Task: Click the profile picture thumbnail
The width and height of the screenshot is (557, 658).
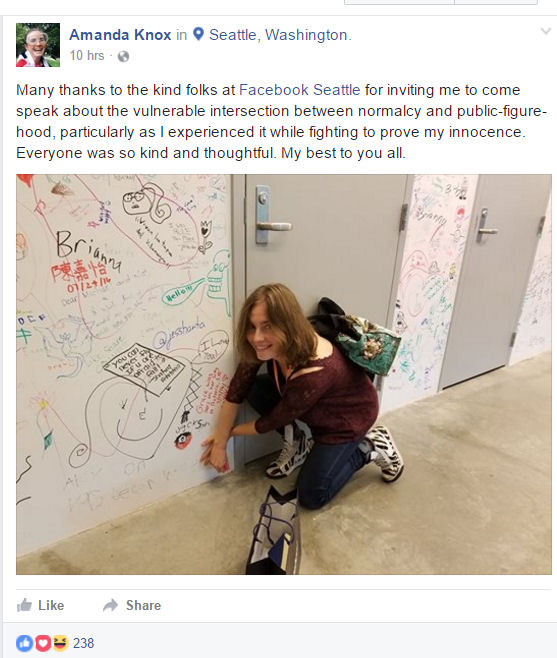Action: [38, 45]
